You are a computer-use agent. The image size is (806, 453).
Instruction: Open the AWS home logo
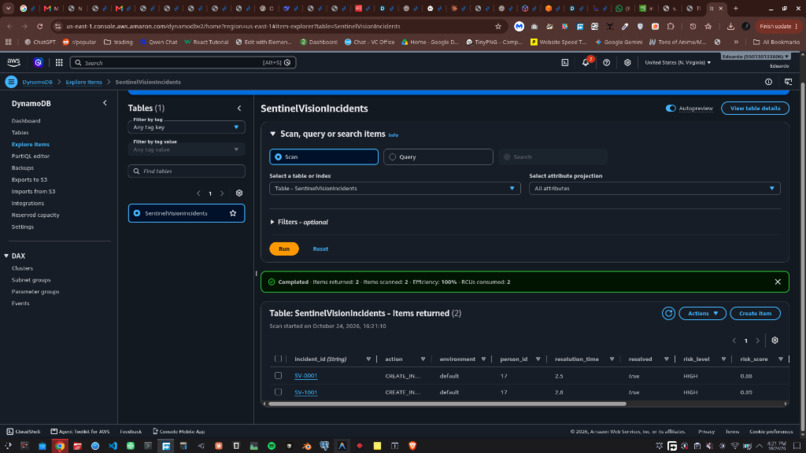13,62
